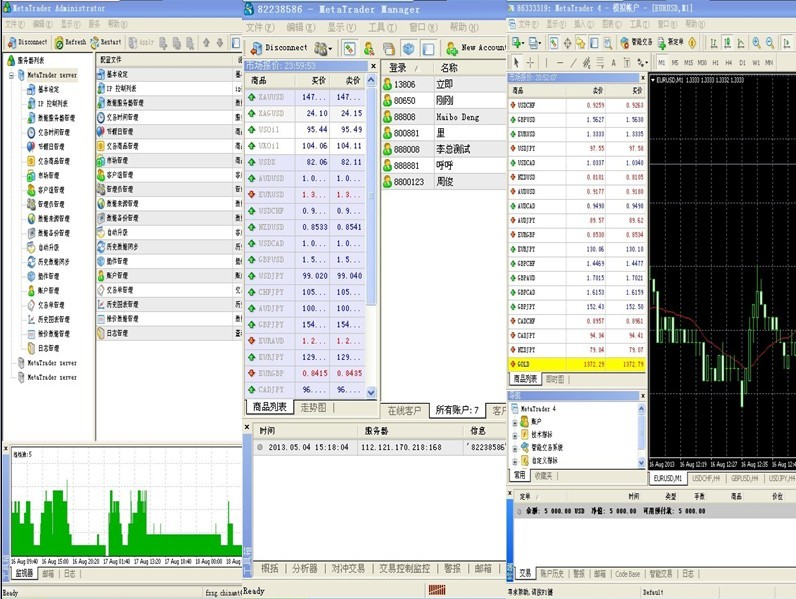The image size is (796, 599).
Task: Switch chart to H4 timeframe
Action: [728, 62]
